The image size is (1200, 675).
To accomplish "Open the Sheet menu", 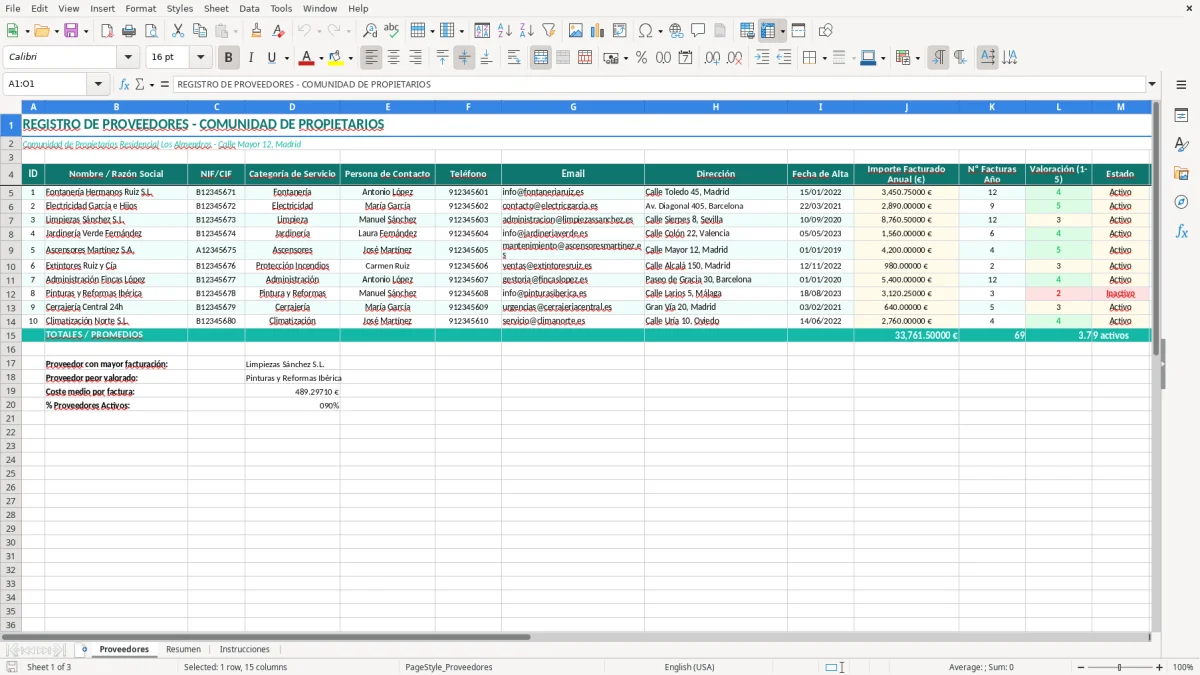I will [x=216, y=8].
